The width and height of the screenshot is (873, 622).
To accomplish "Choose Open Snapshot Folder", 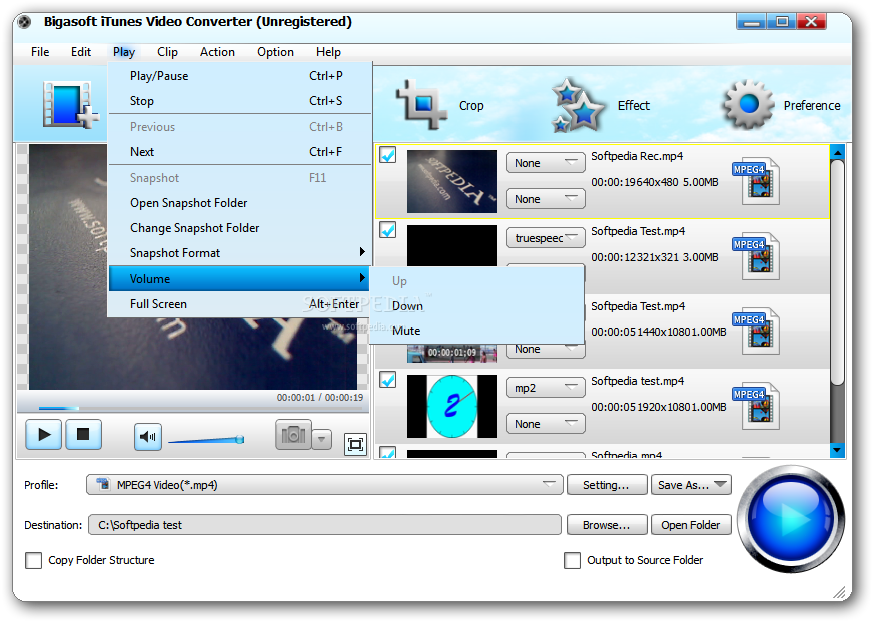I will tap(239, 203).
